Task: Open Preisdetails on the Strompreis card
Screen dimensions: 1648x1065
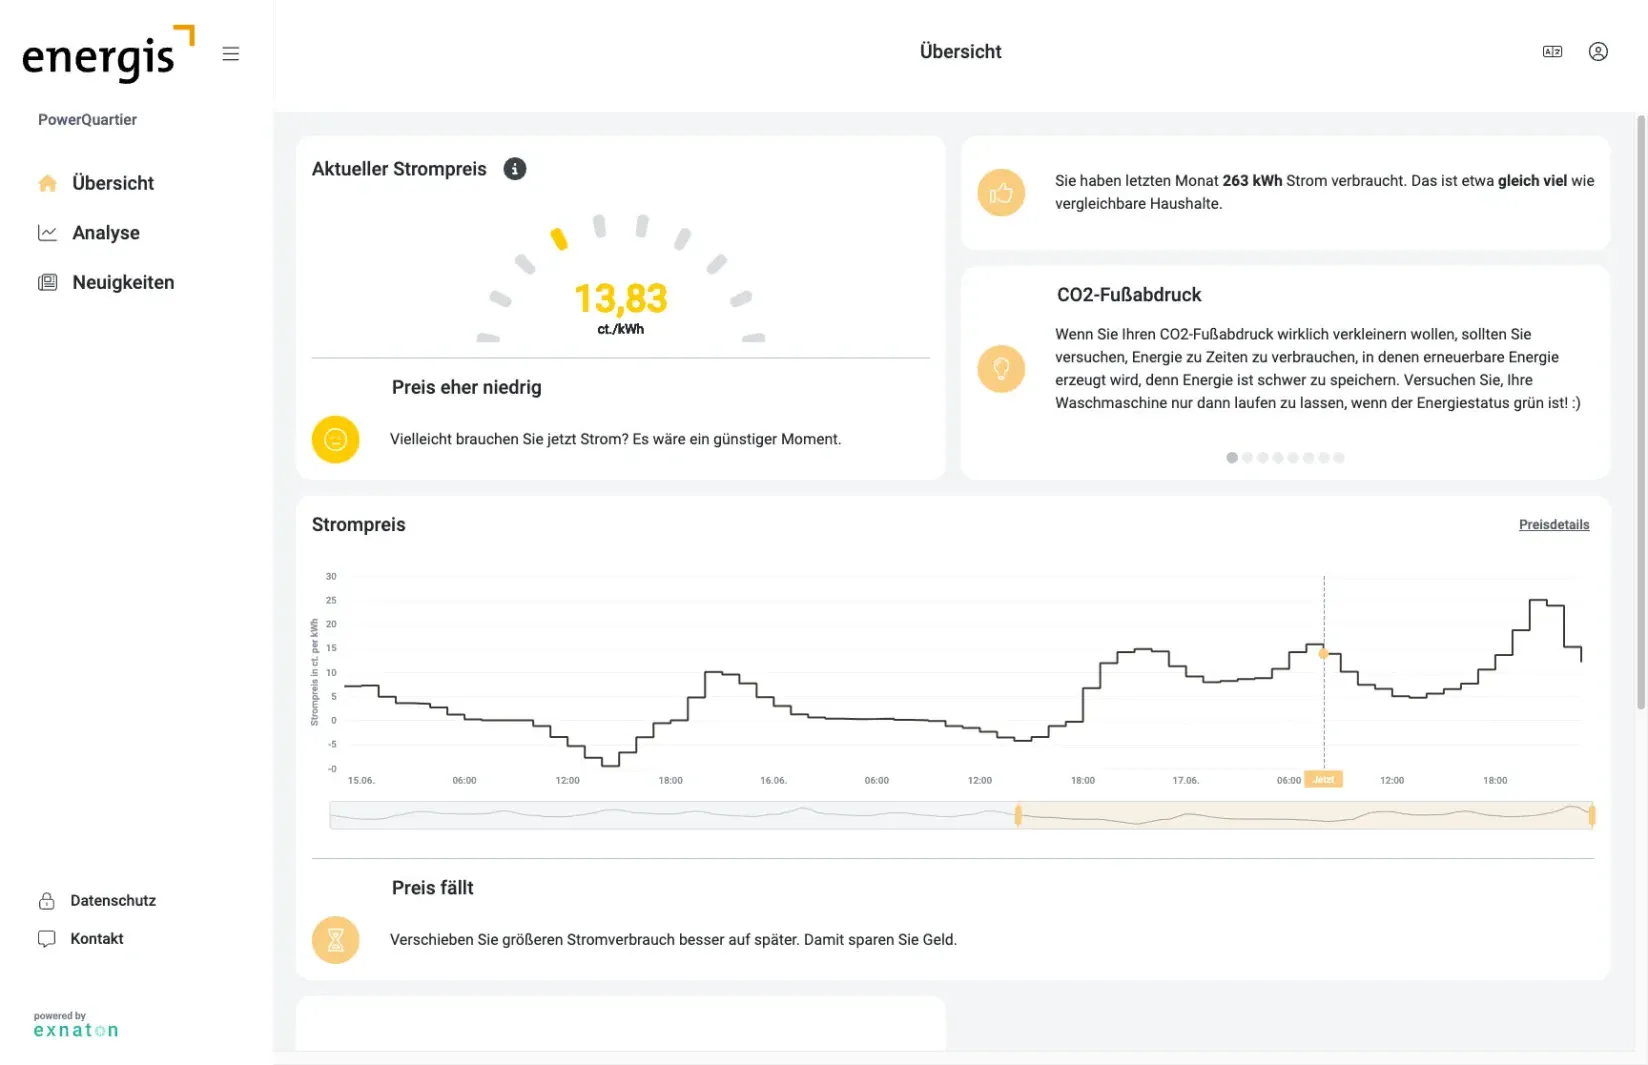Action: click(1554, 524)
